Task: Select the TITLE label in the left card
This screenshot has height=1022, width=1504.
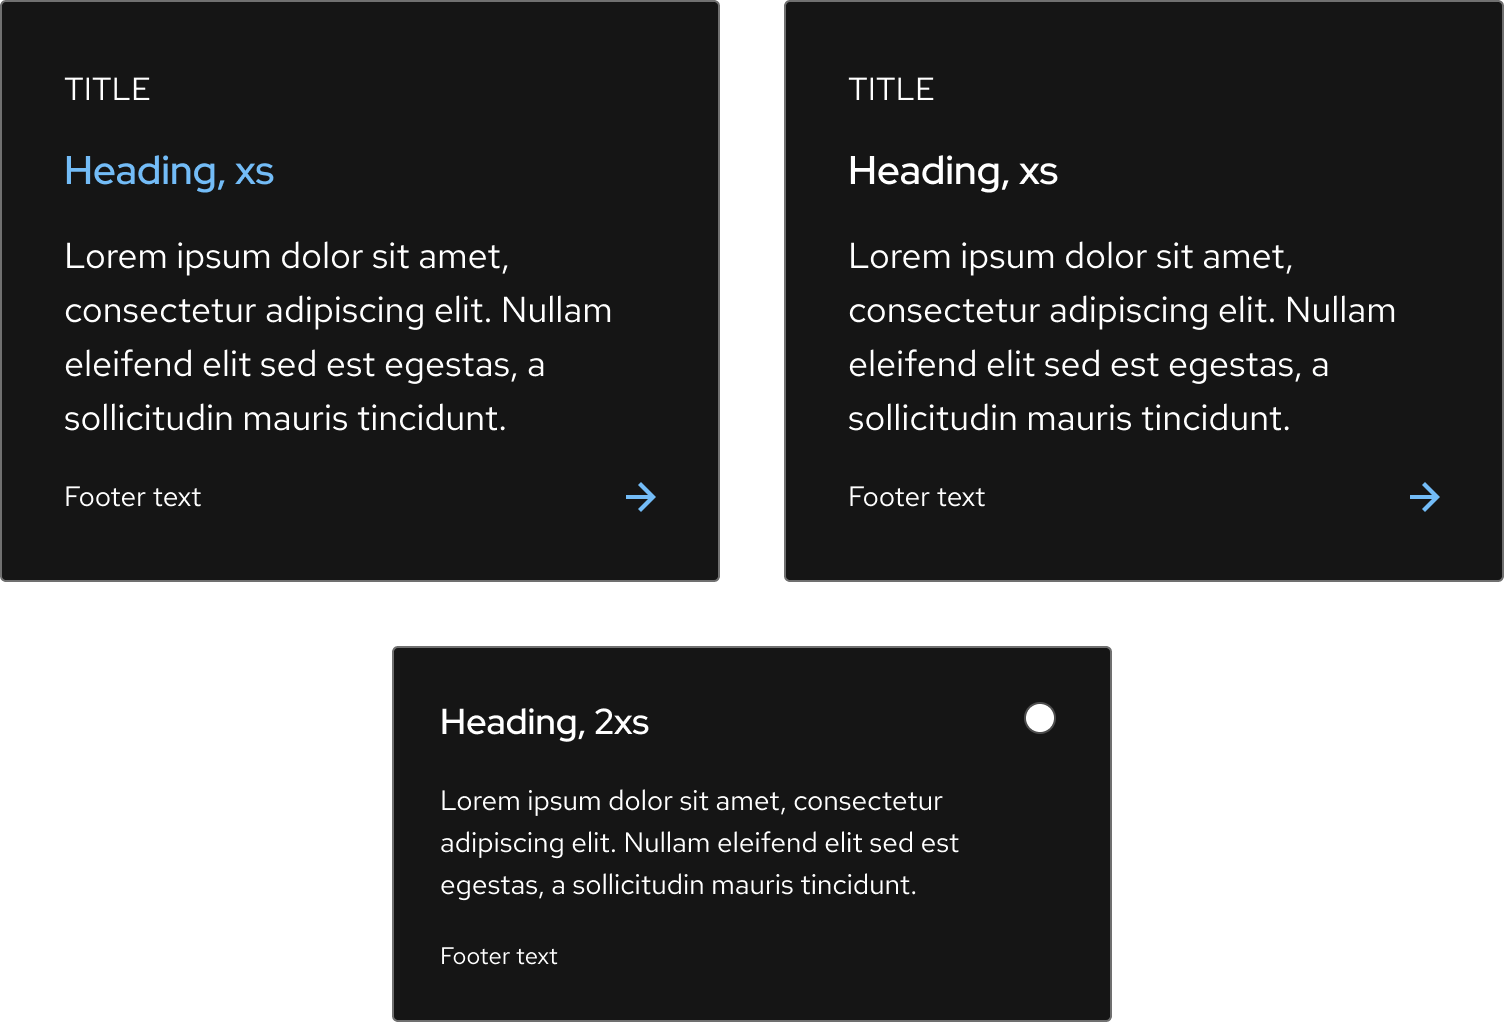Action: click(x=107, y=88)
